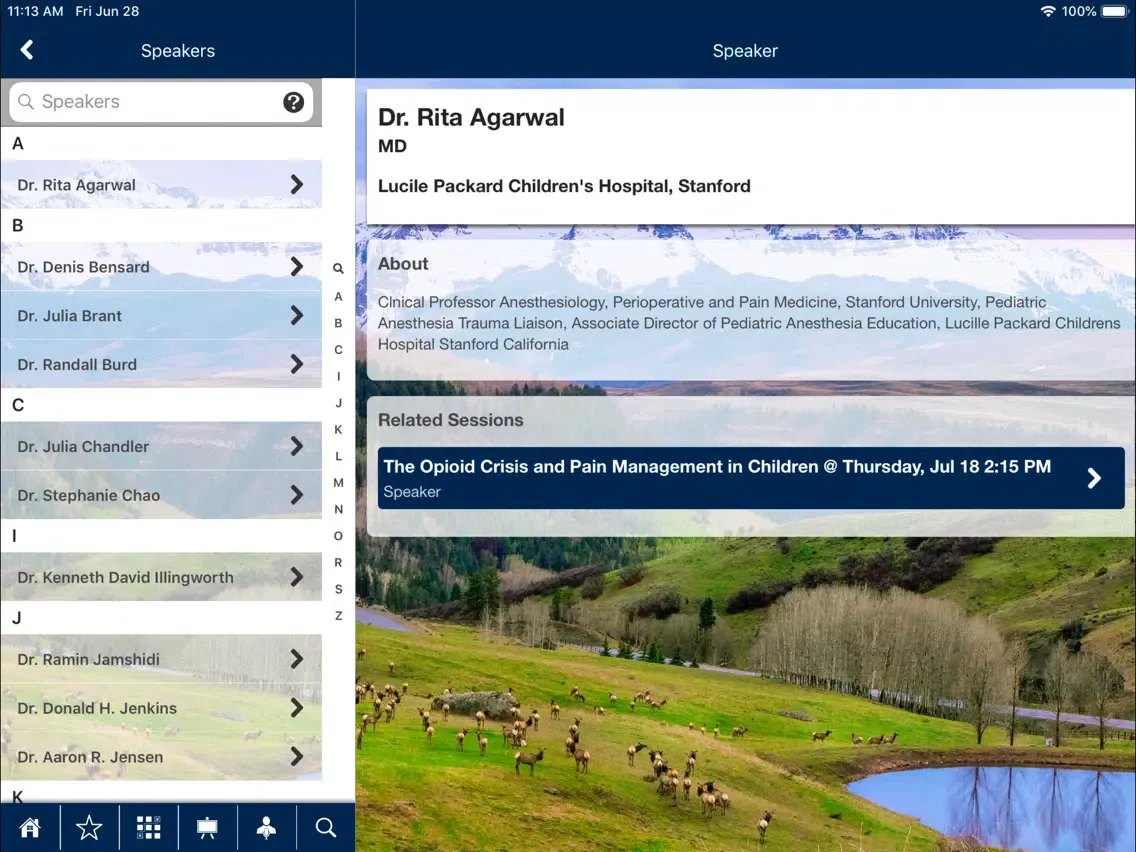The width and height of the screenshot is (1136, 852).
Task: Select Dr. Julia Chandler
Action: point(162,446)
